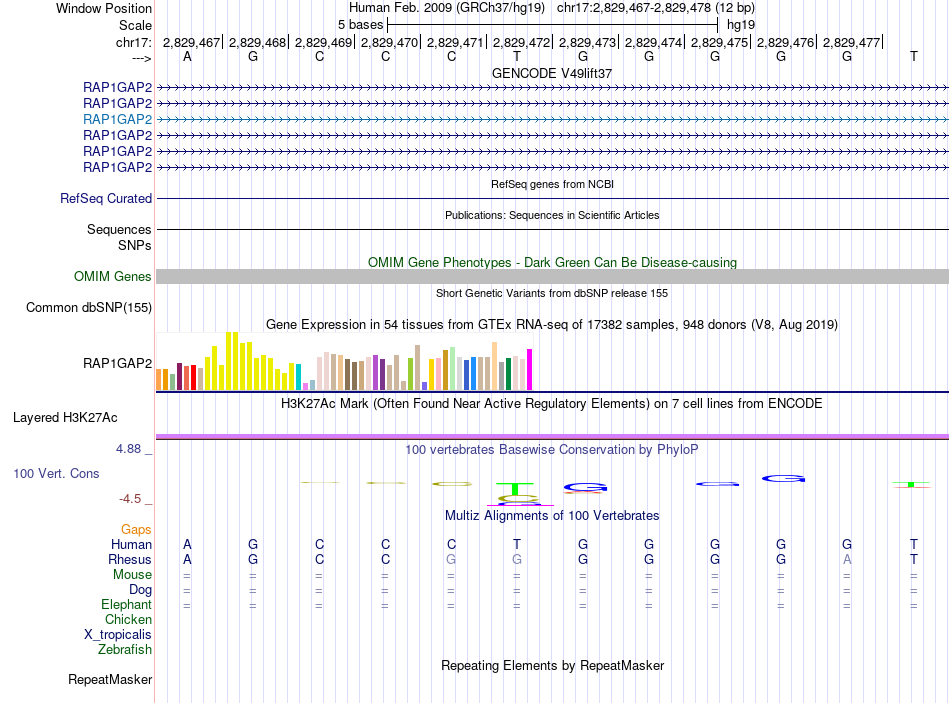Screen dimensions: 950x703
Task: Select the X_tropicalis alignment row label
Action: (x=118, y=635)
